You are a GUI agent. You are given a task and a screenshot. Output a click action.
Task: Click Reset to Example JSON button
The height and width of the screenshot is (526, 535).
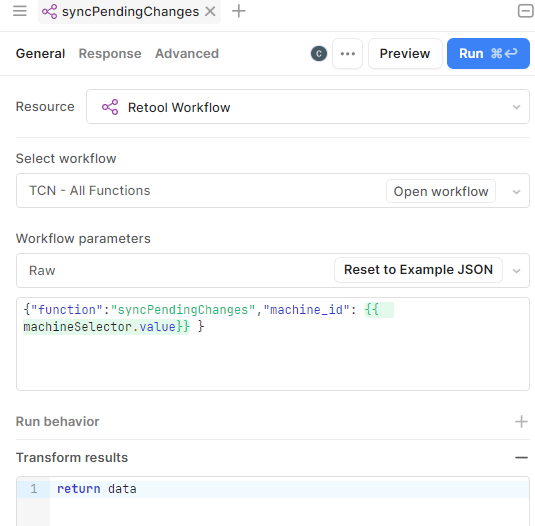coord(418,270)
